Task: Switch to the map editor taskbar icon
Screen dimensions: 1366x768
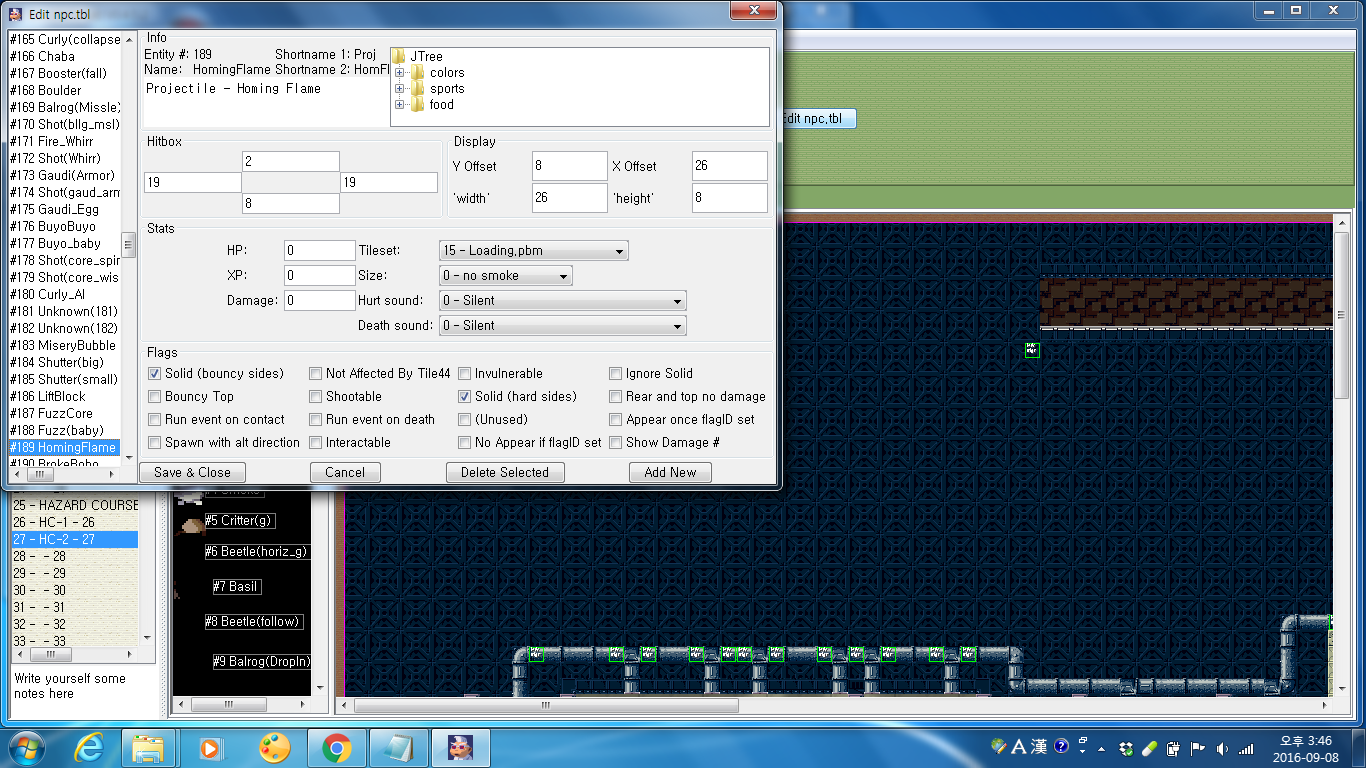Action: pyautogui.click(x=460, y=748)
